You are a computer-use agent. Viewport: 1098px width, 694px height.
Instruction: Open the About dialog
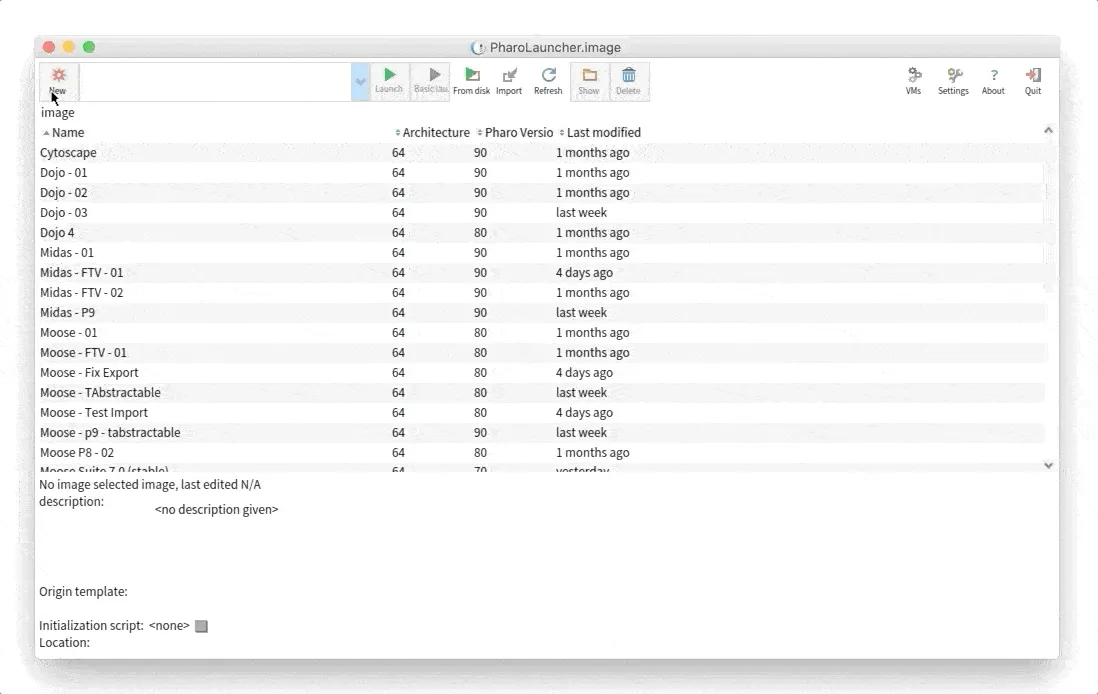click(x=993, y=81)
